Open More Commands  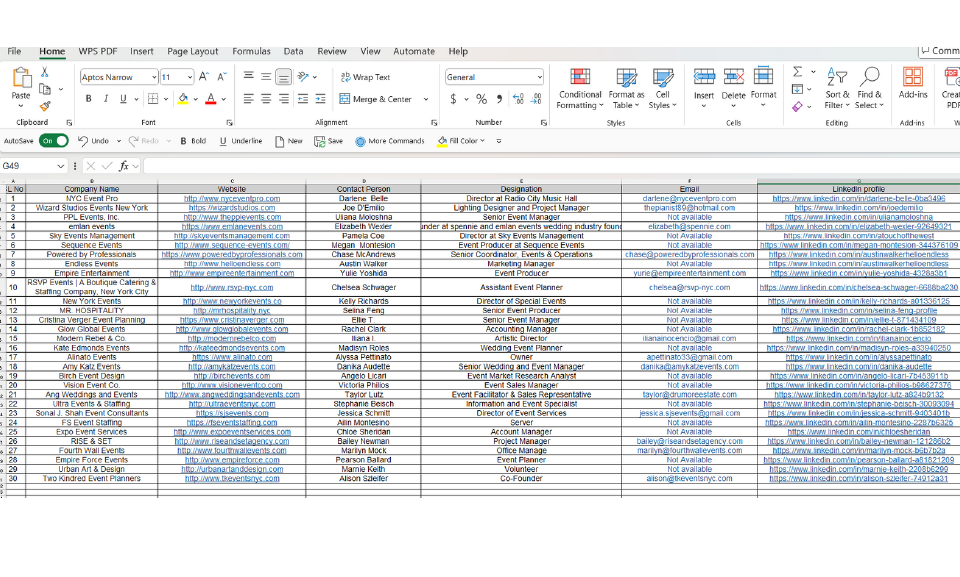pyautogui.click(x=390, y=141)
